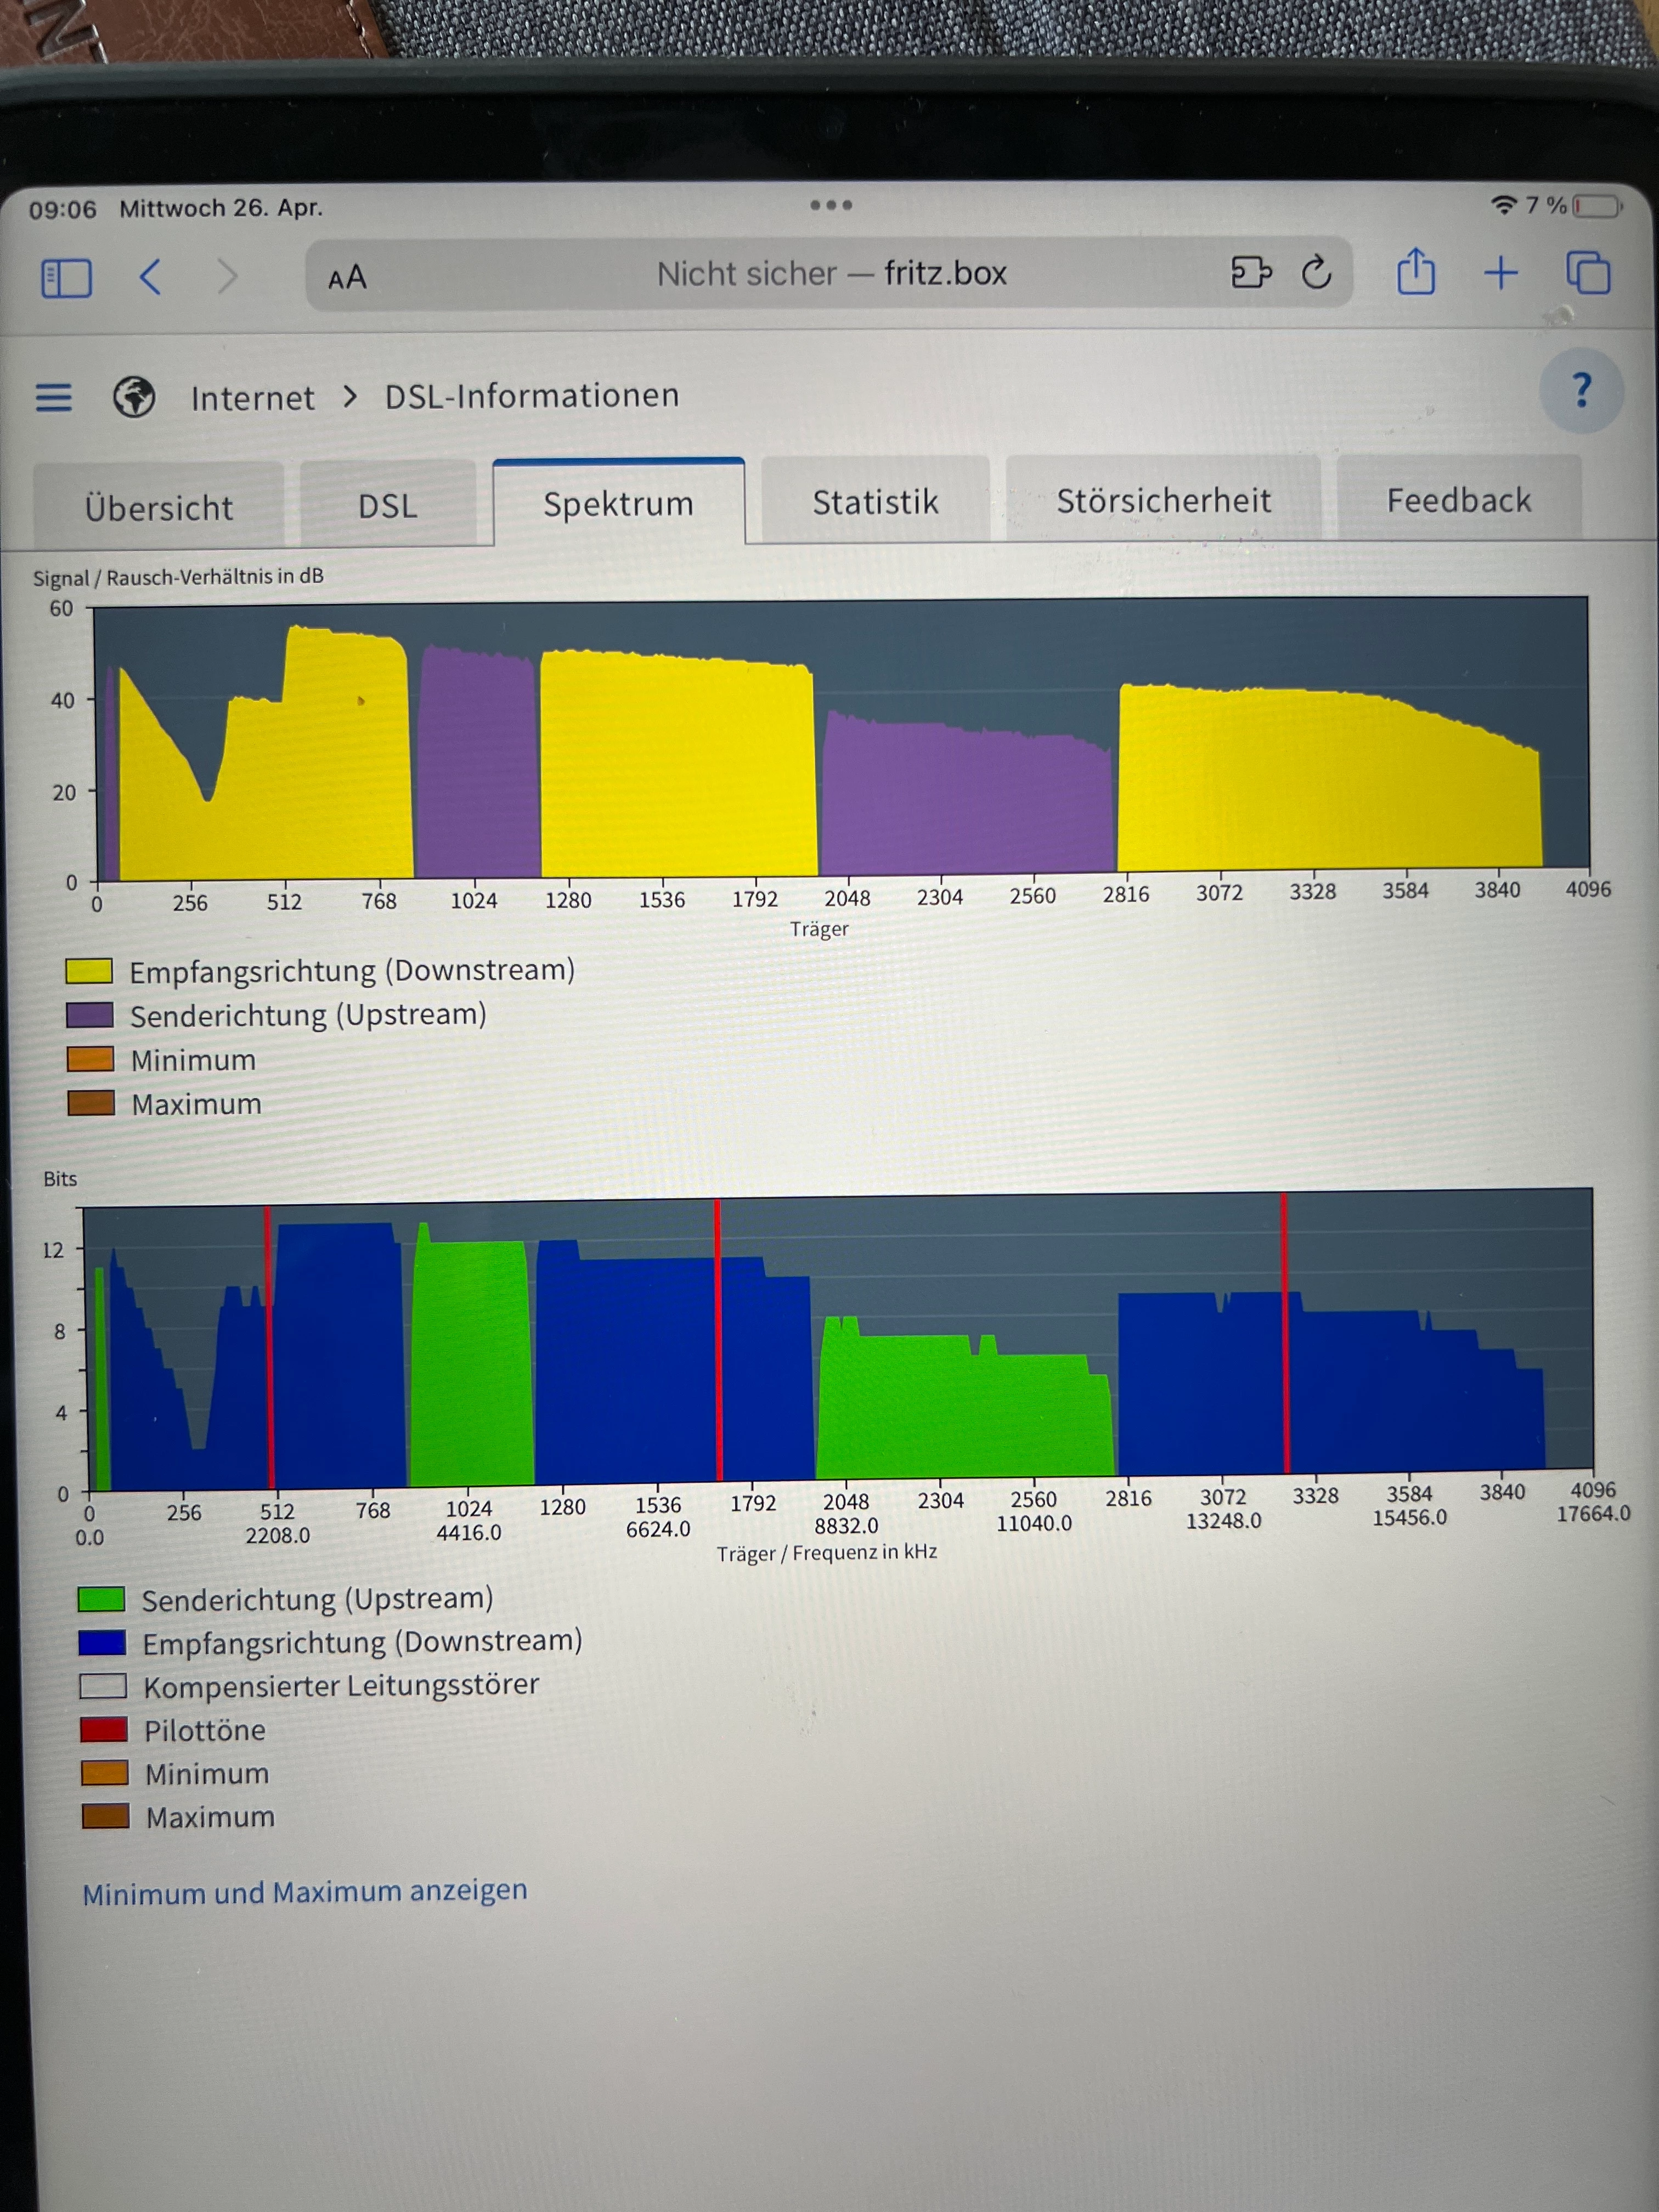The width and height of the screenshot is (1659, 2212).
Task: Click the red Pilottöne legend swatch
Action: pos(104,1729)
